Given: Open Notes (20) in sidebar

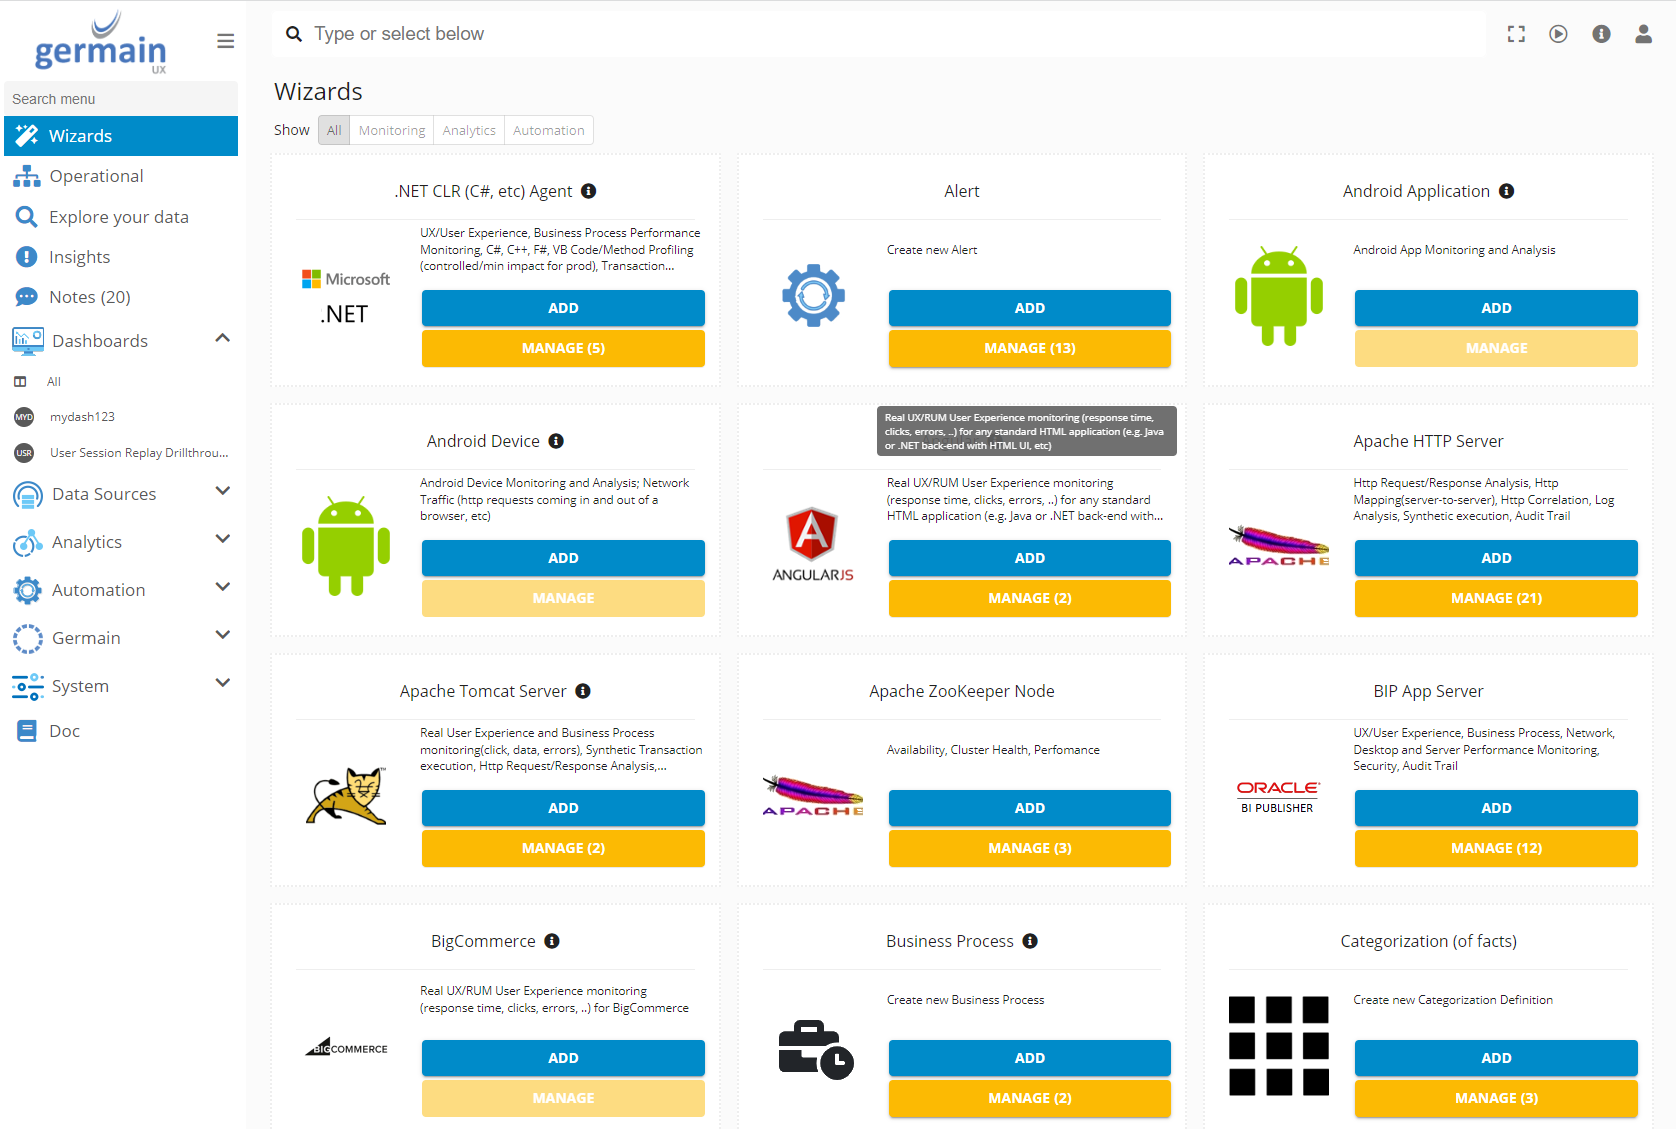Looking at the screenshot, I should click(89, 297).
